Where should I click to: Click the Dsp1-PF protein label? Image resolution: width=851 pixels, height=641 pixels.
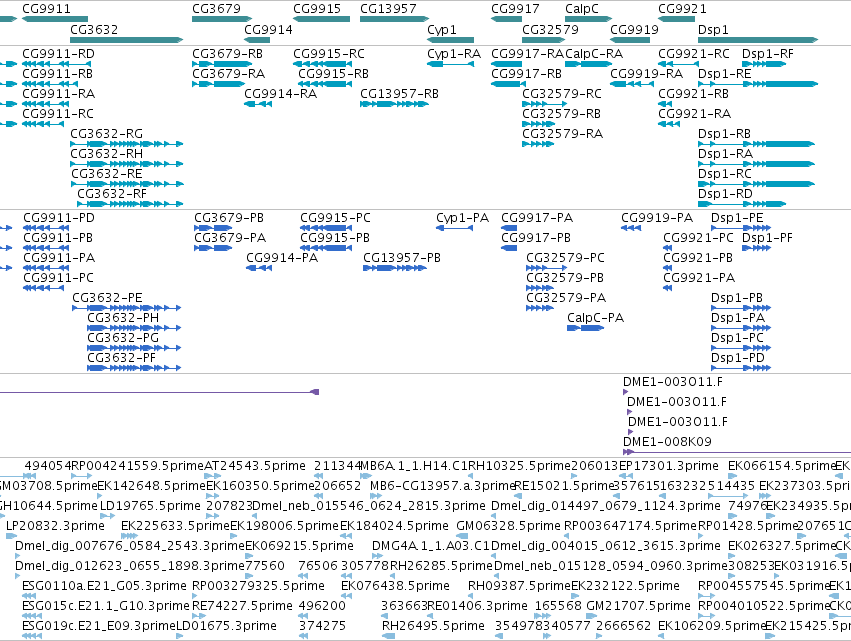pos(767,238)
